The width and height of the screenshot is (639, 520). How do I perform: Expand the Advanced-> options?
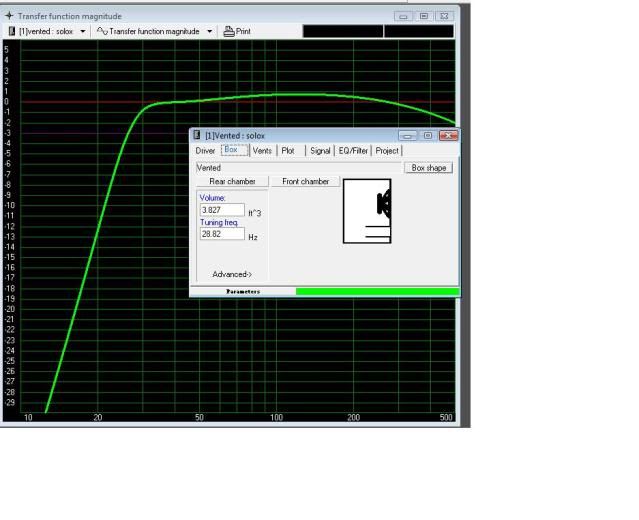click(x=232, y=274)
